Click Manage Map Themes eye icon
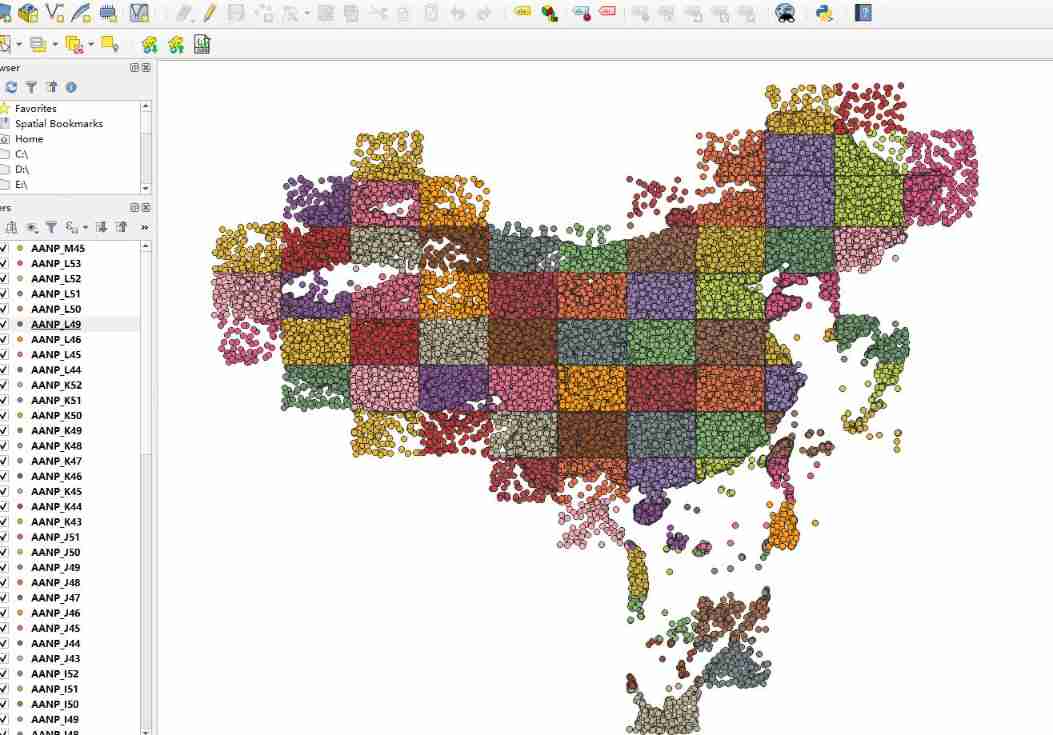 tap(32, 228)
